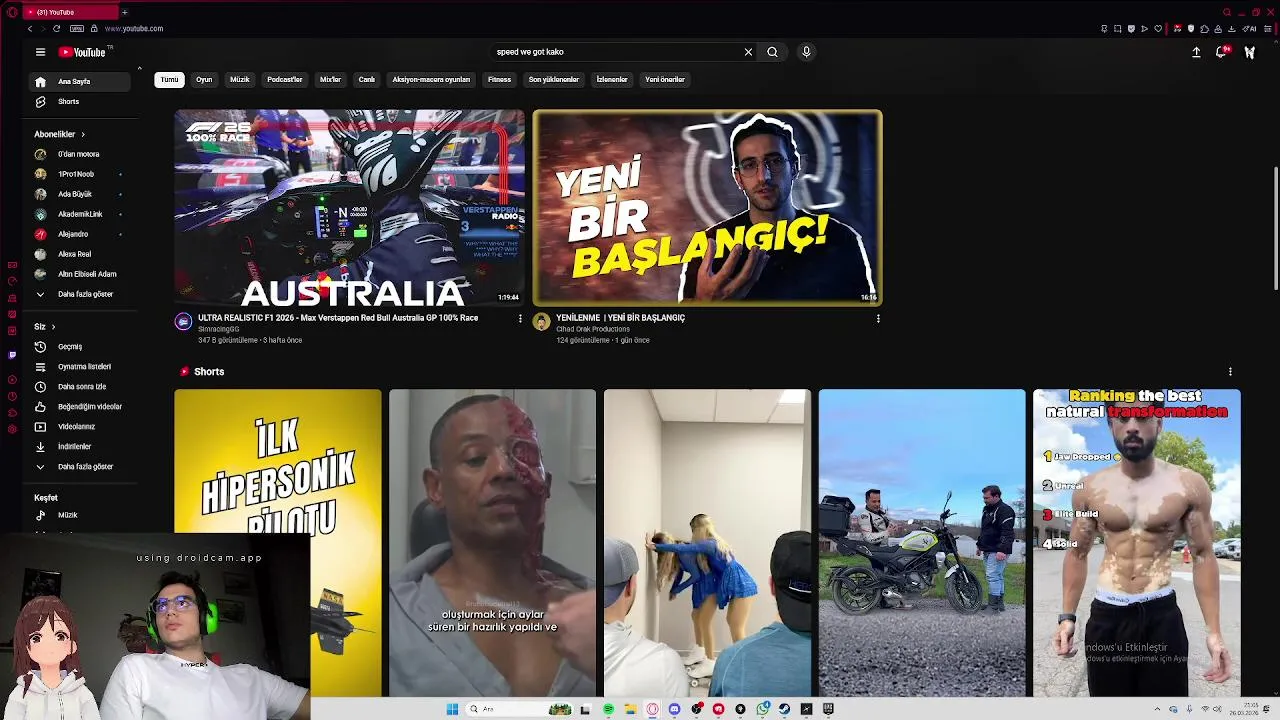Select the Podcast'ler filter chip

(x=285, y=80)
